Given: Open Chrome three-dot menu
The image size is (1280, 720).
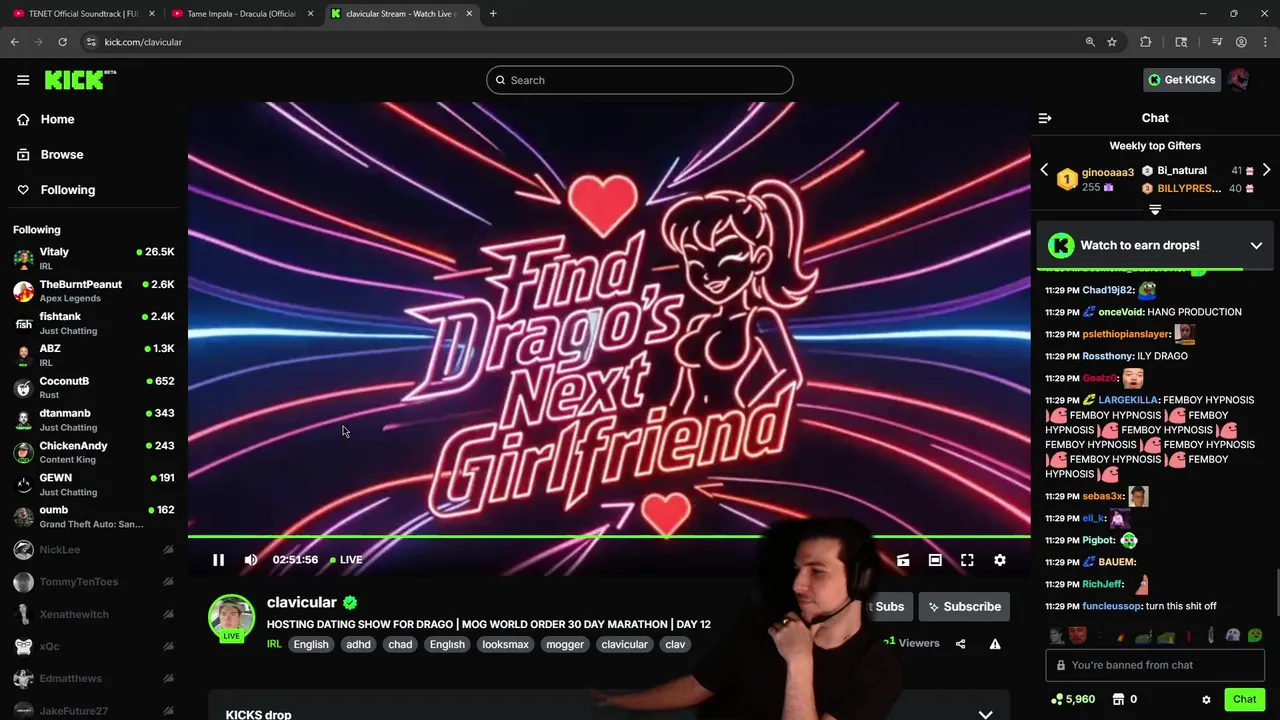Looking at the screenshot, I should click(1265, 42).
